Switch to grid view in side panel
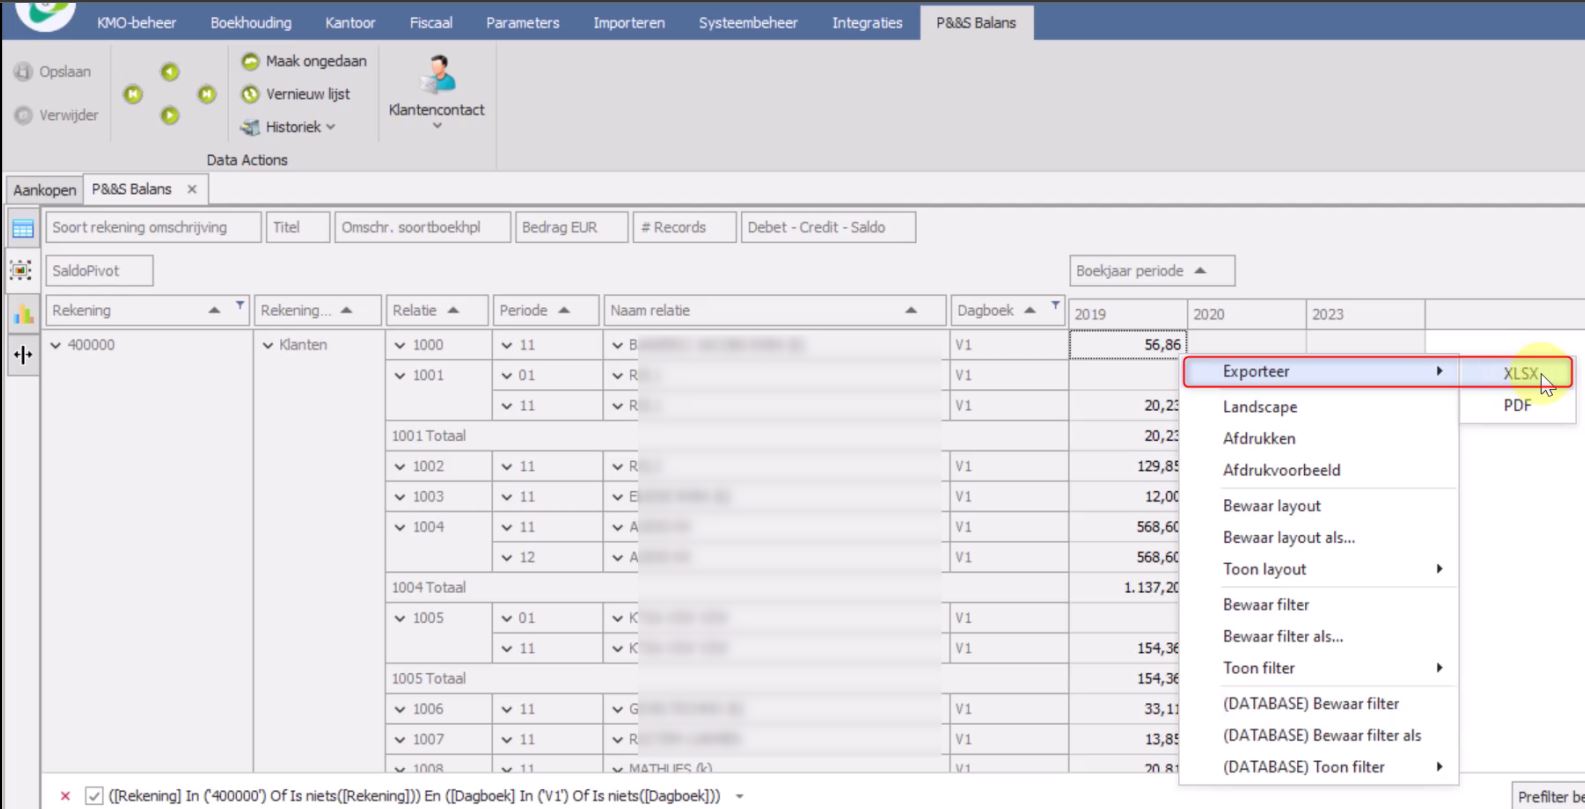This screenshot has height=809, width=1585. [22, 228]
